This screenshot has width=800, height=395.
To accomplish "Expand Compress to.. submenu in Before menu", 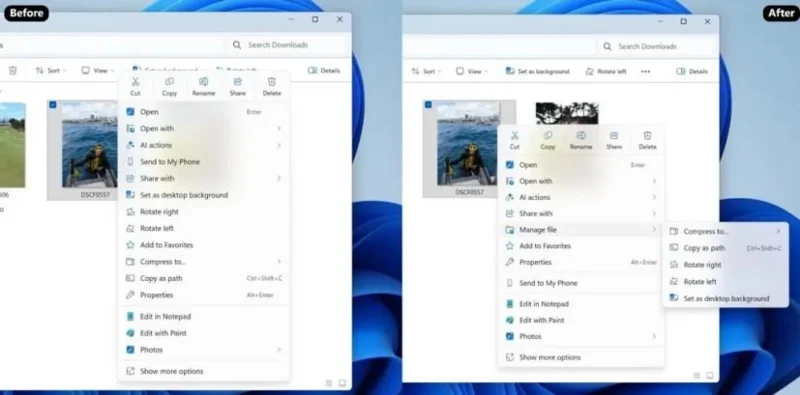I will click(204, 261).
